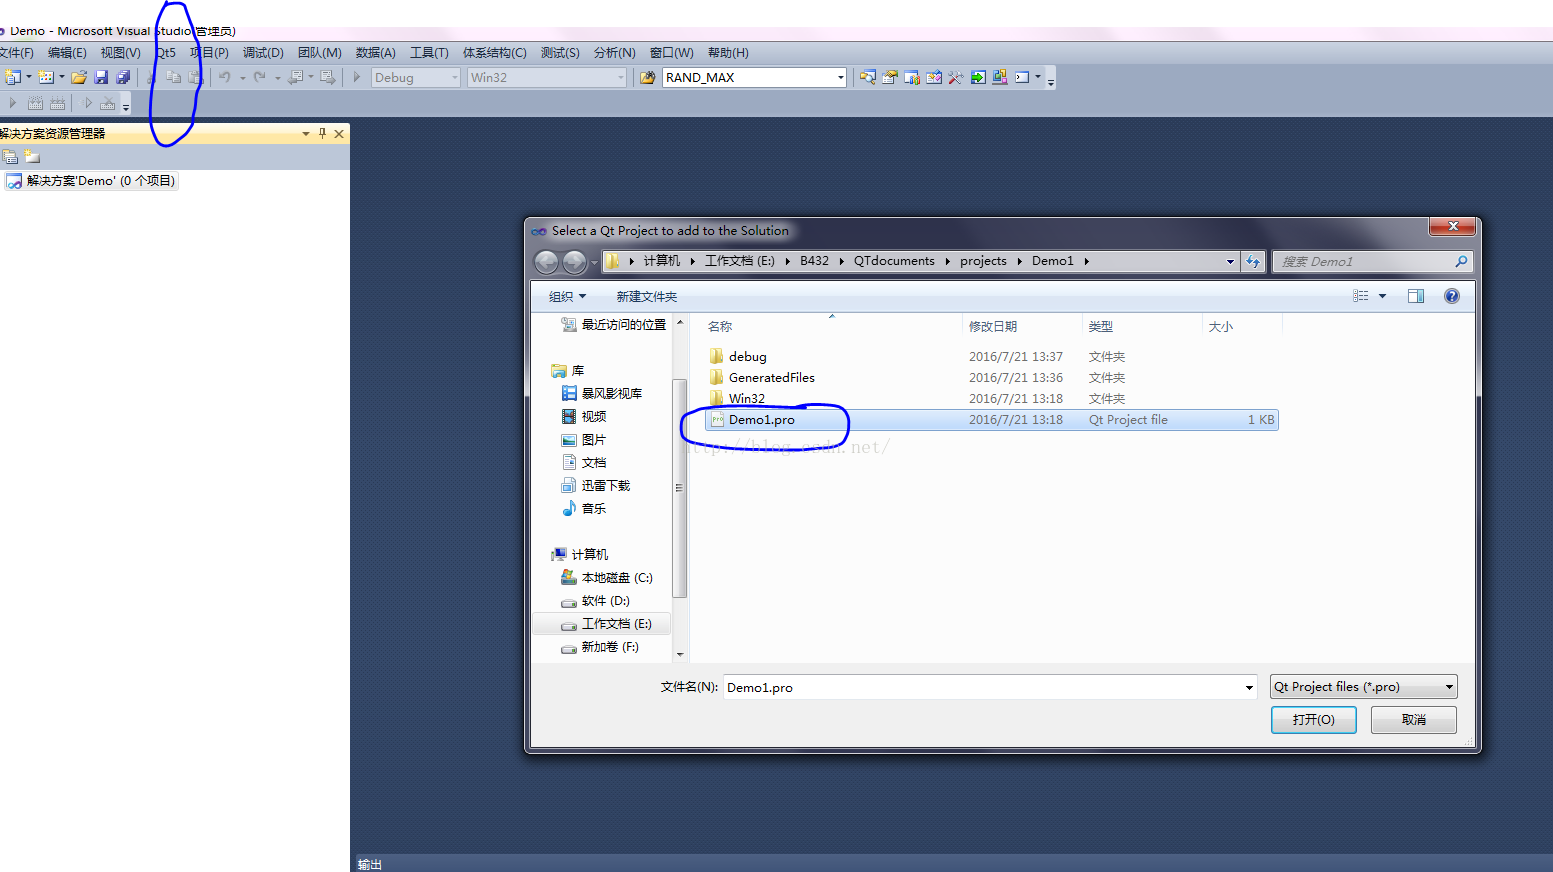
Task: Open the 文件(F) menu
Action: pos(16,53)
